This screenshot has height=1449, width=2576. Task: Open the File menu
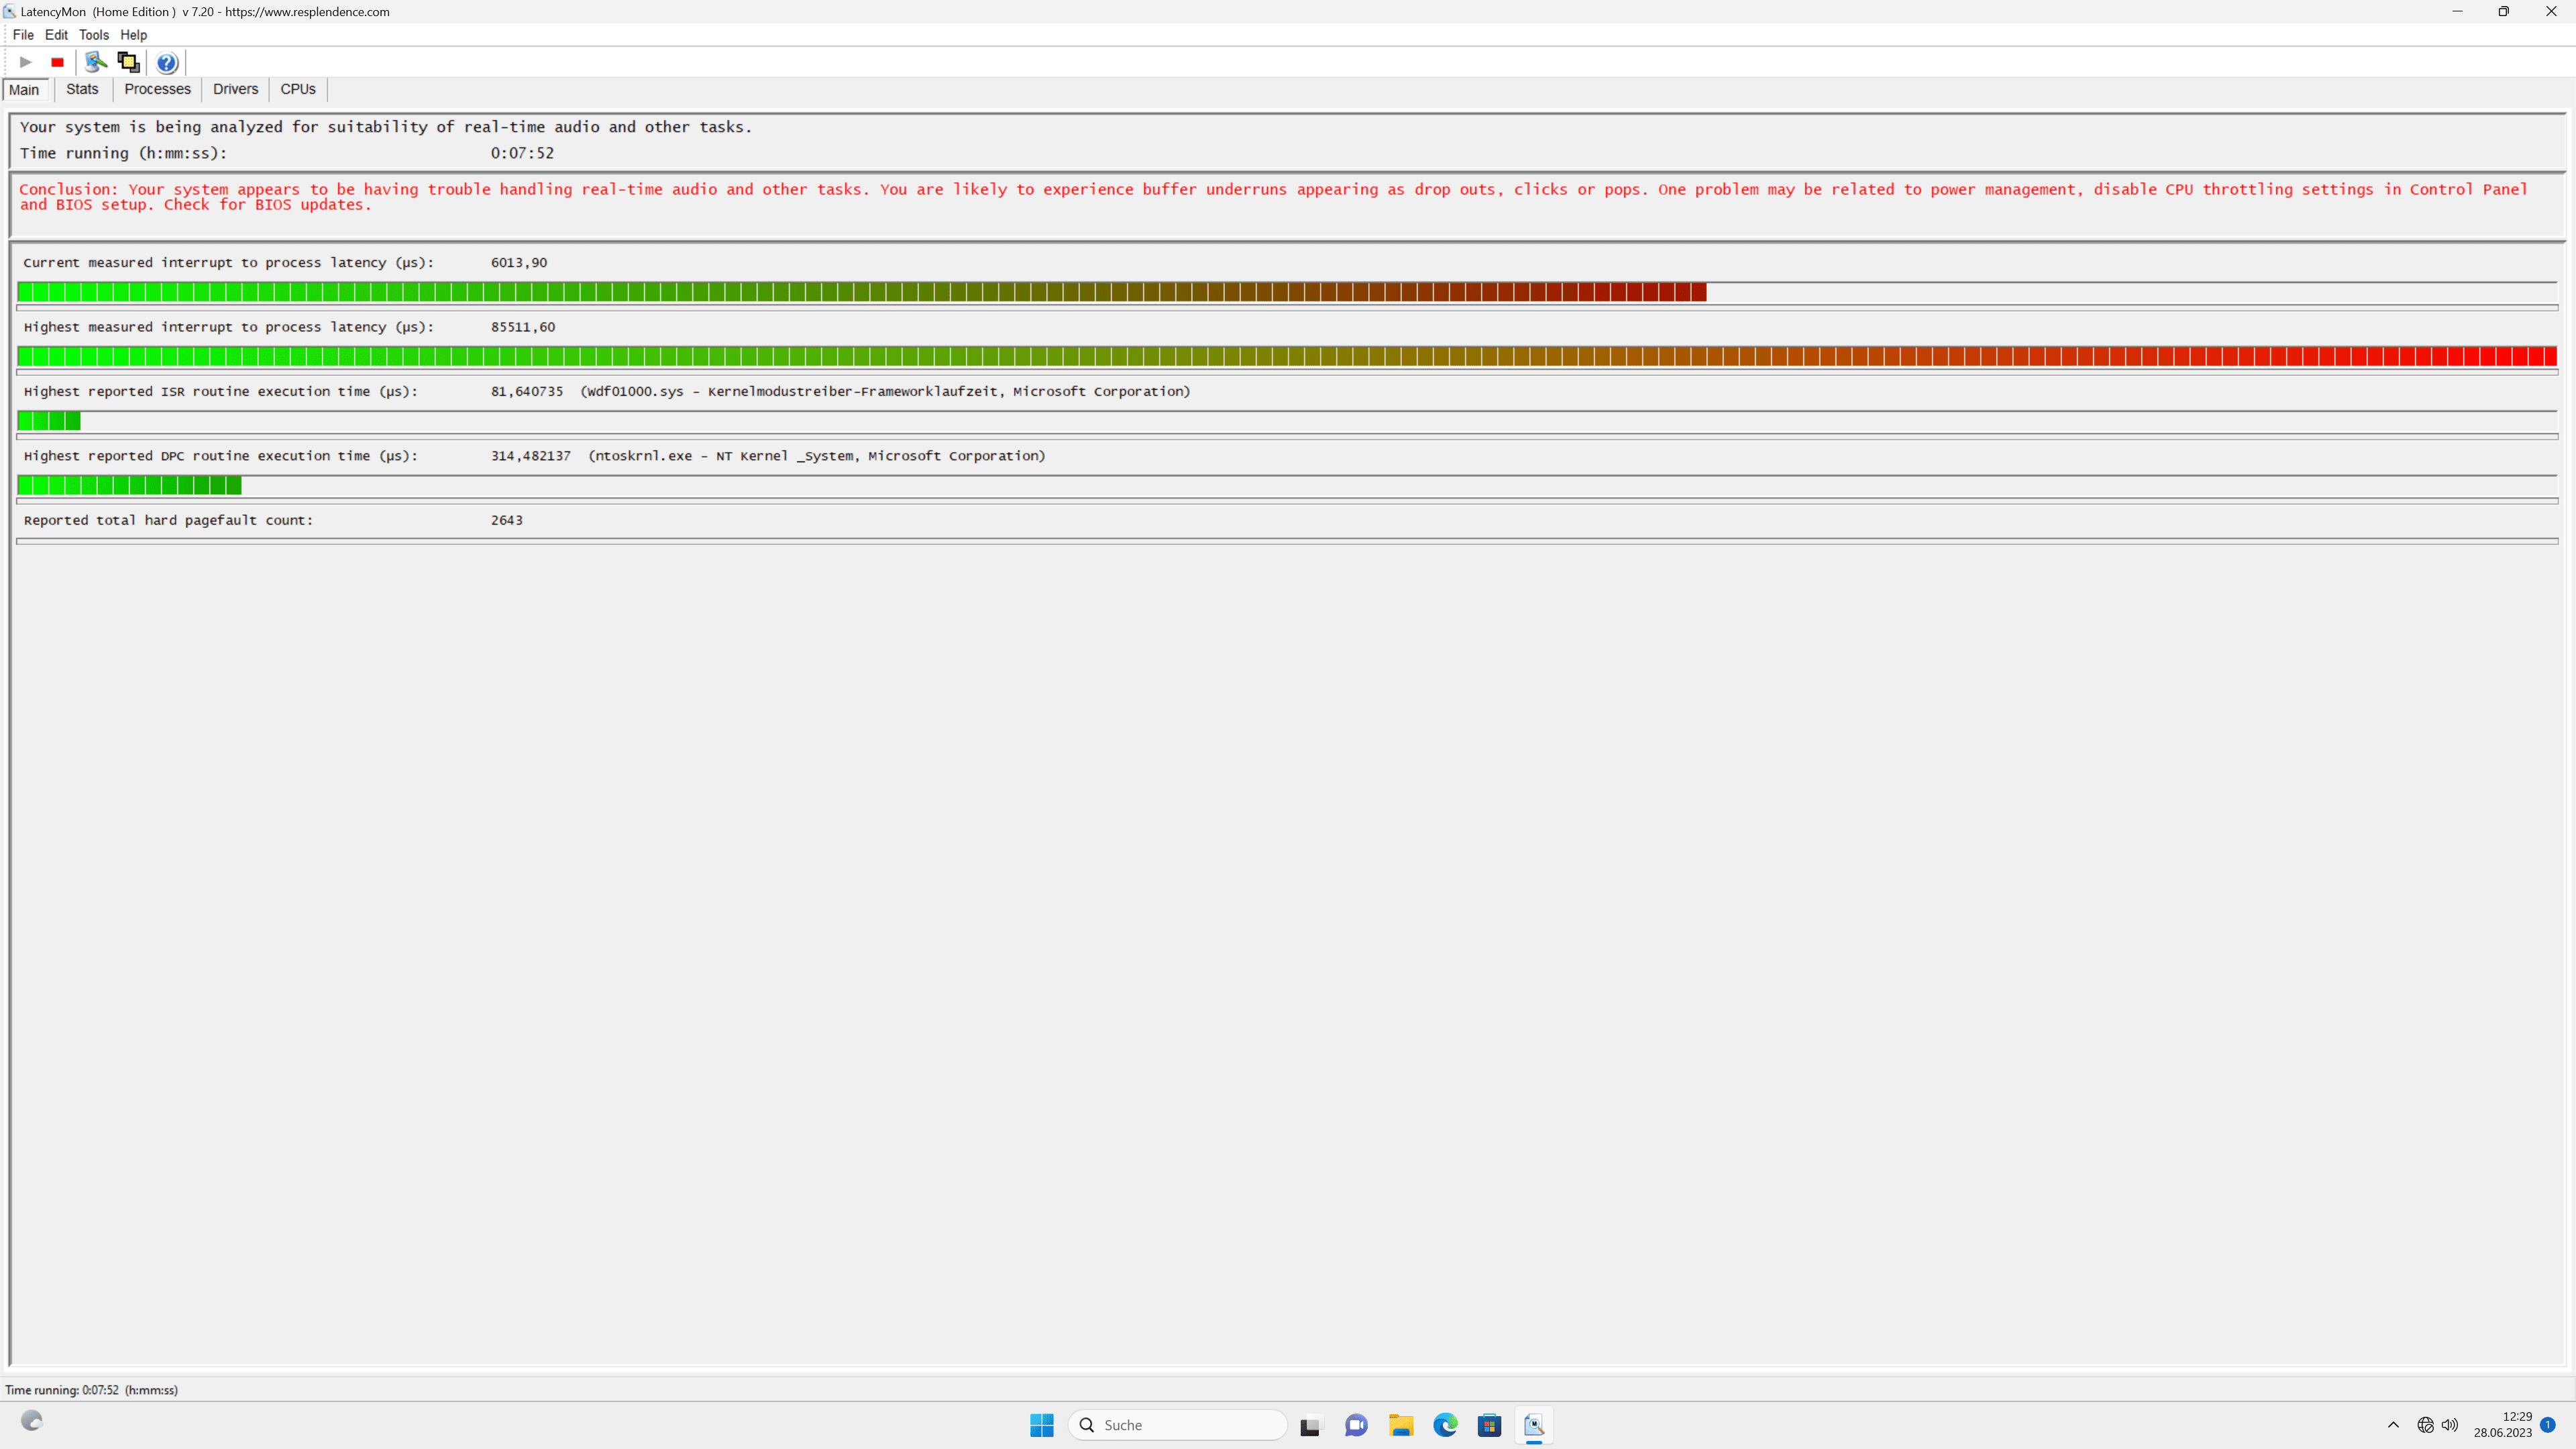point(23,35)
